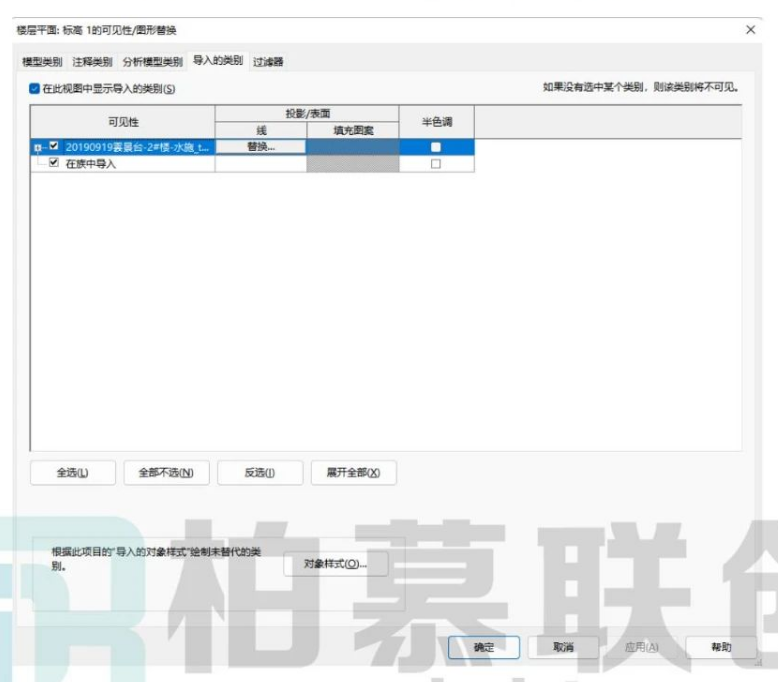Uncheck visibility of 20190919 imported file row
Image resolution: width=778 pixels, height=682 pixels.
(54, 146)
